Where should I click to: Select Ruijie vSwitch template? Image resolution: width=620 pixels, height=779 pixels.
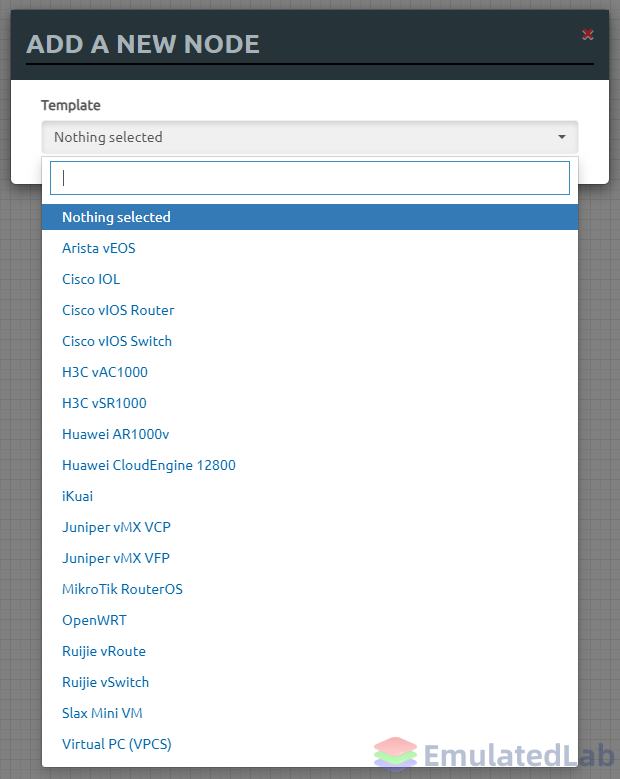(x=310, y=682)
